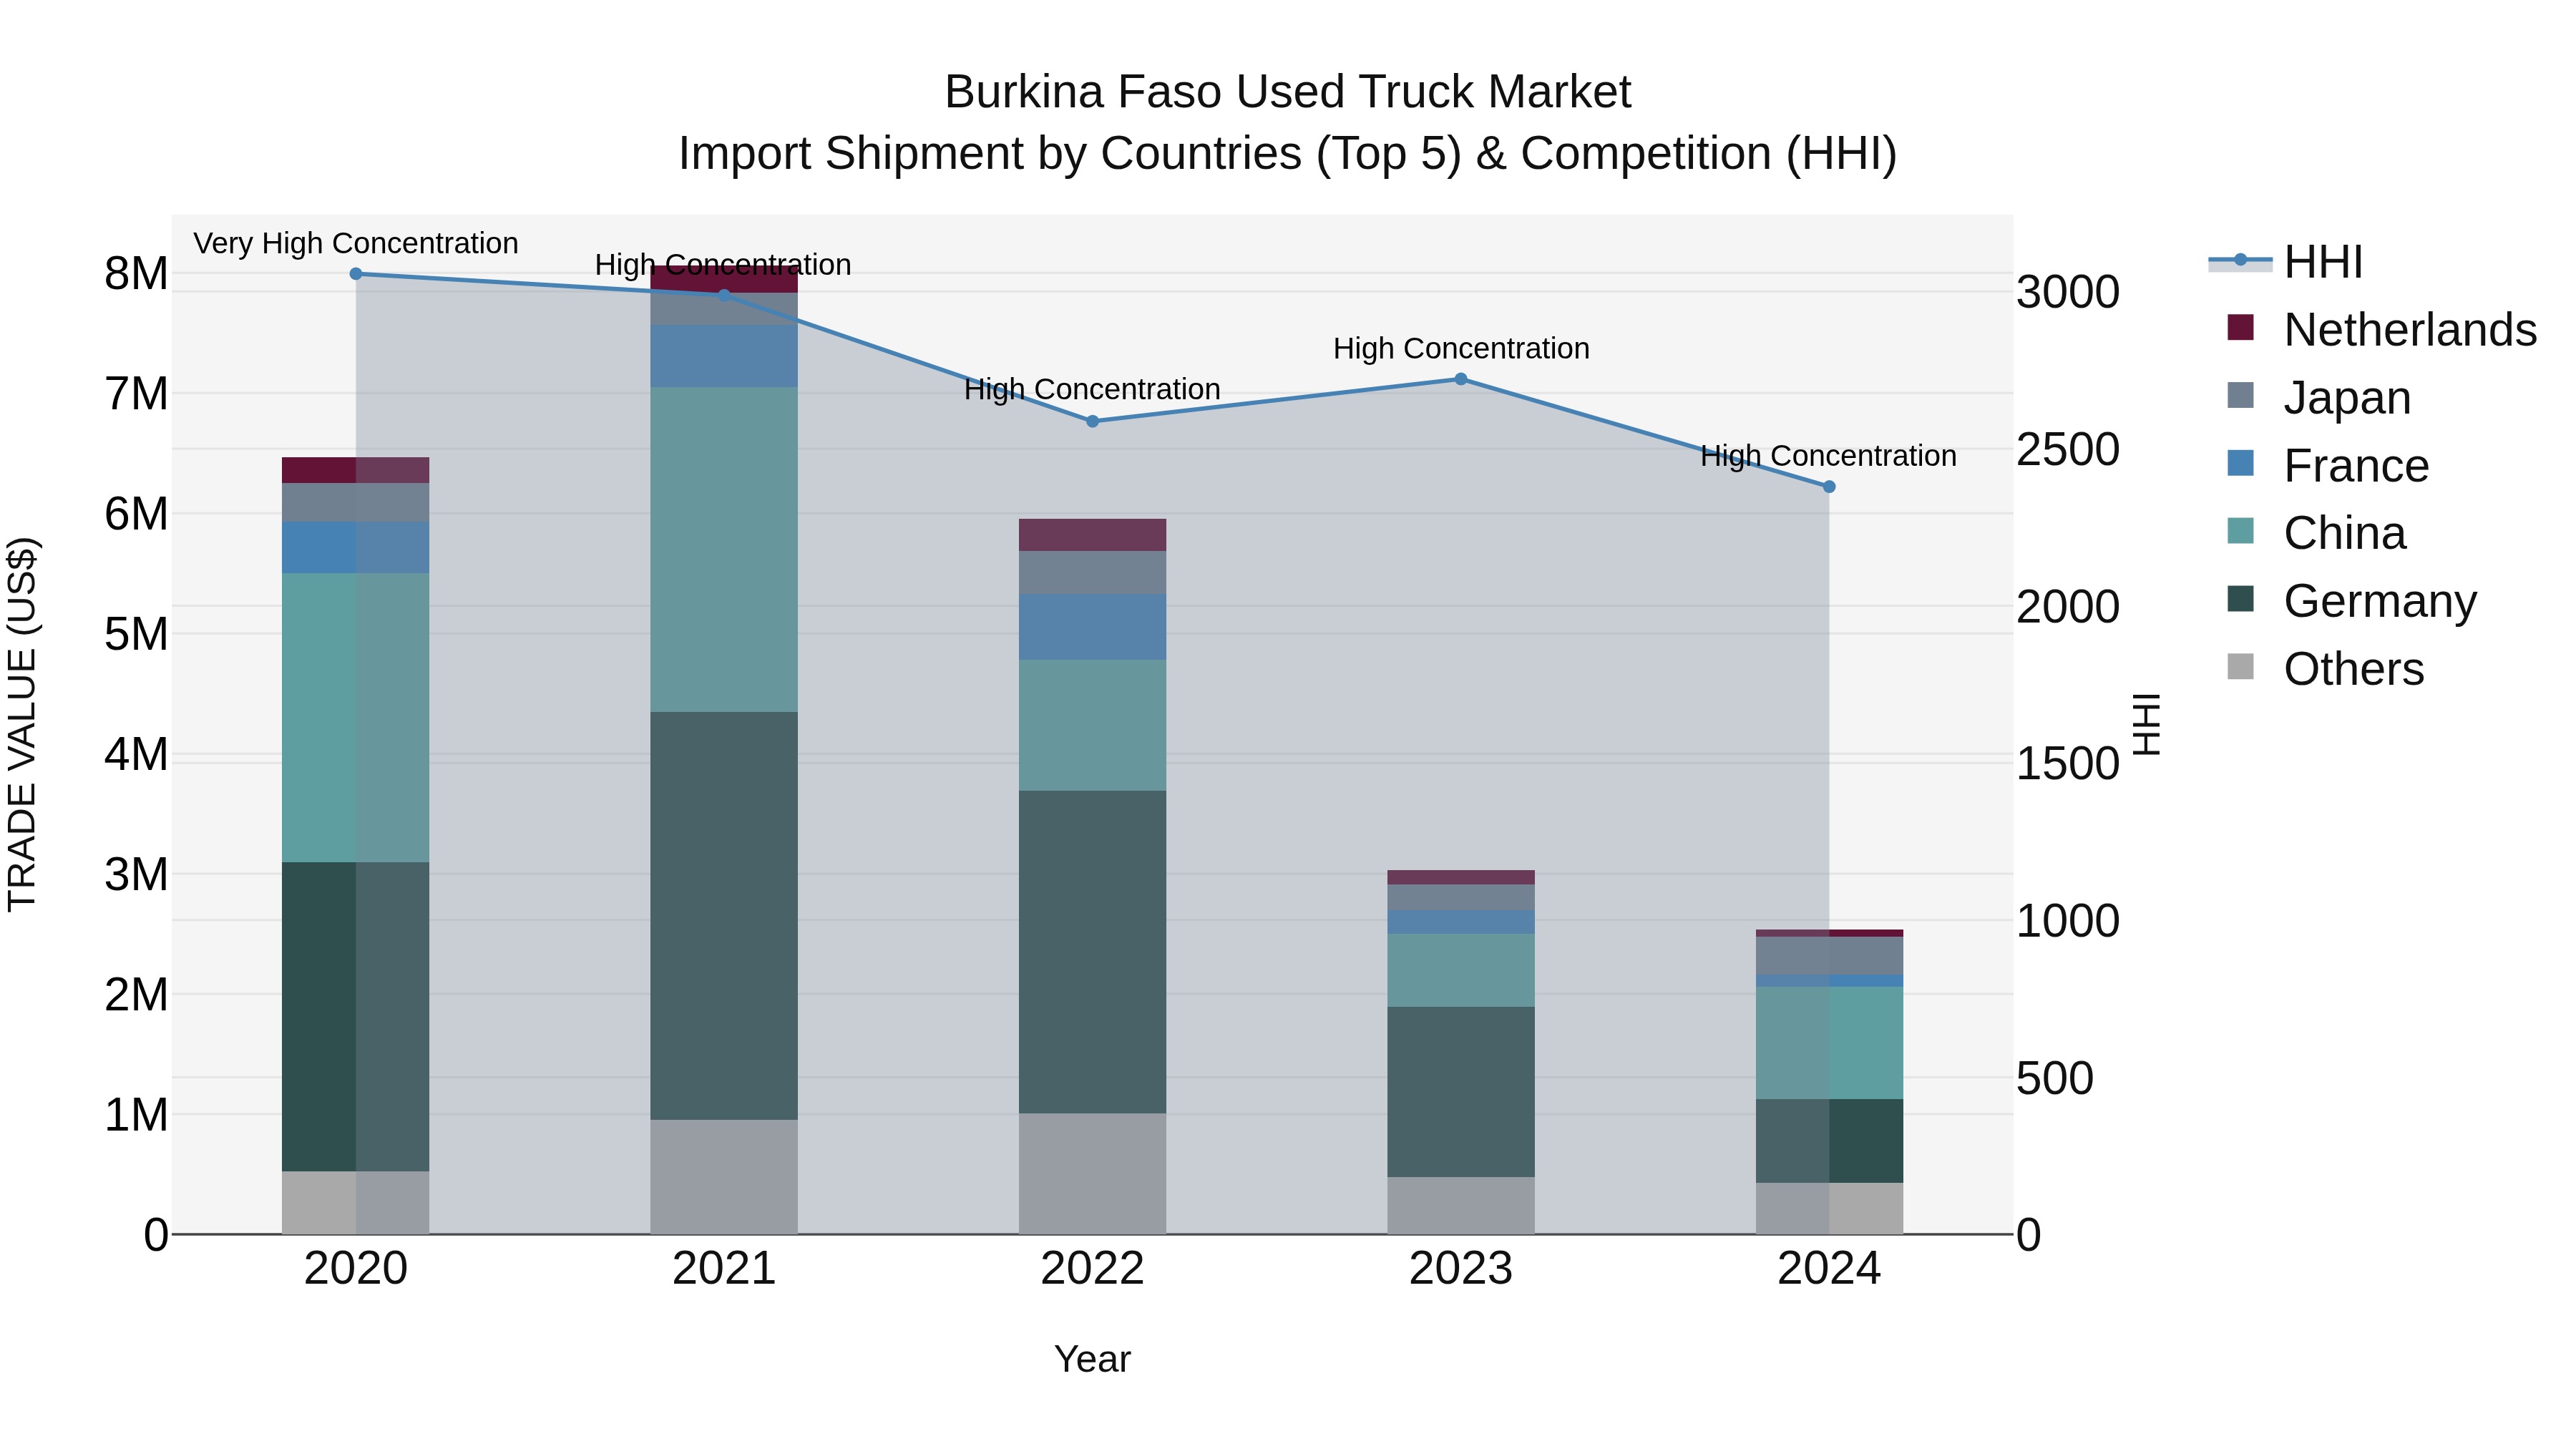Toggle China series legend entry
This screenshot has height=1449, width=2576.
click(x=2317, y=533)
